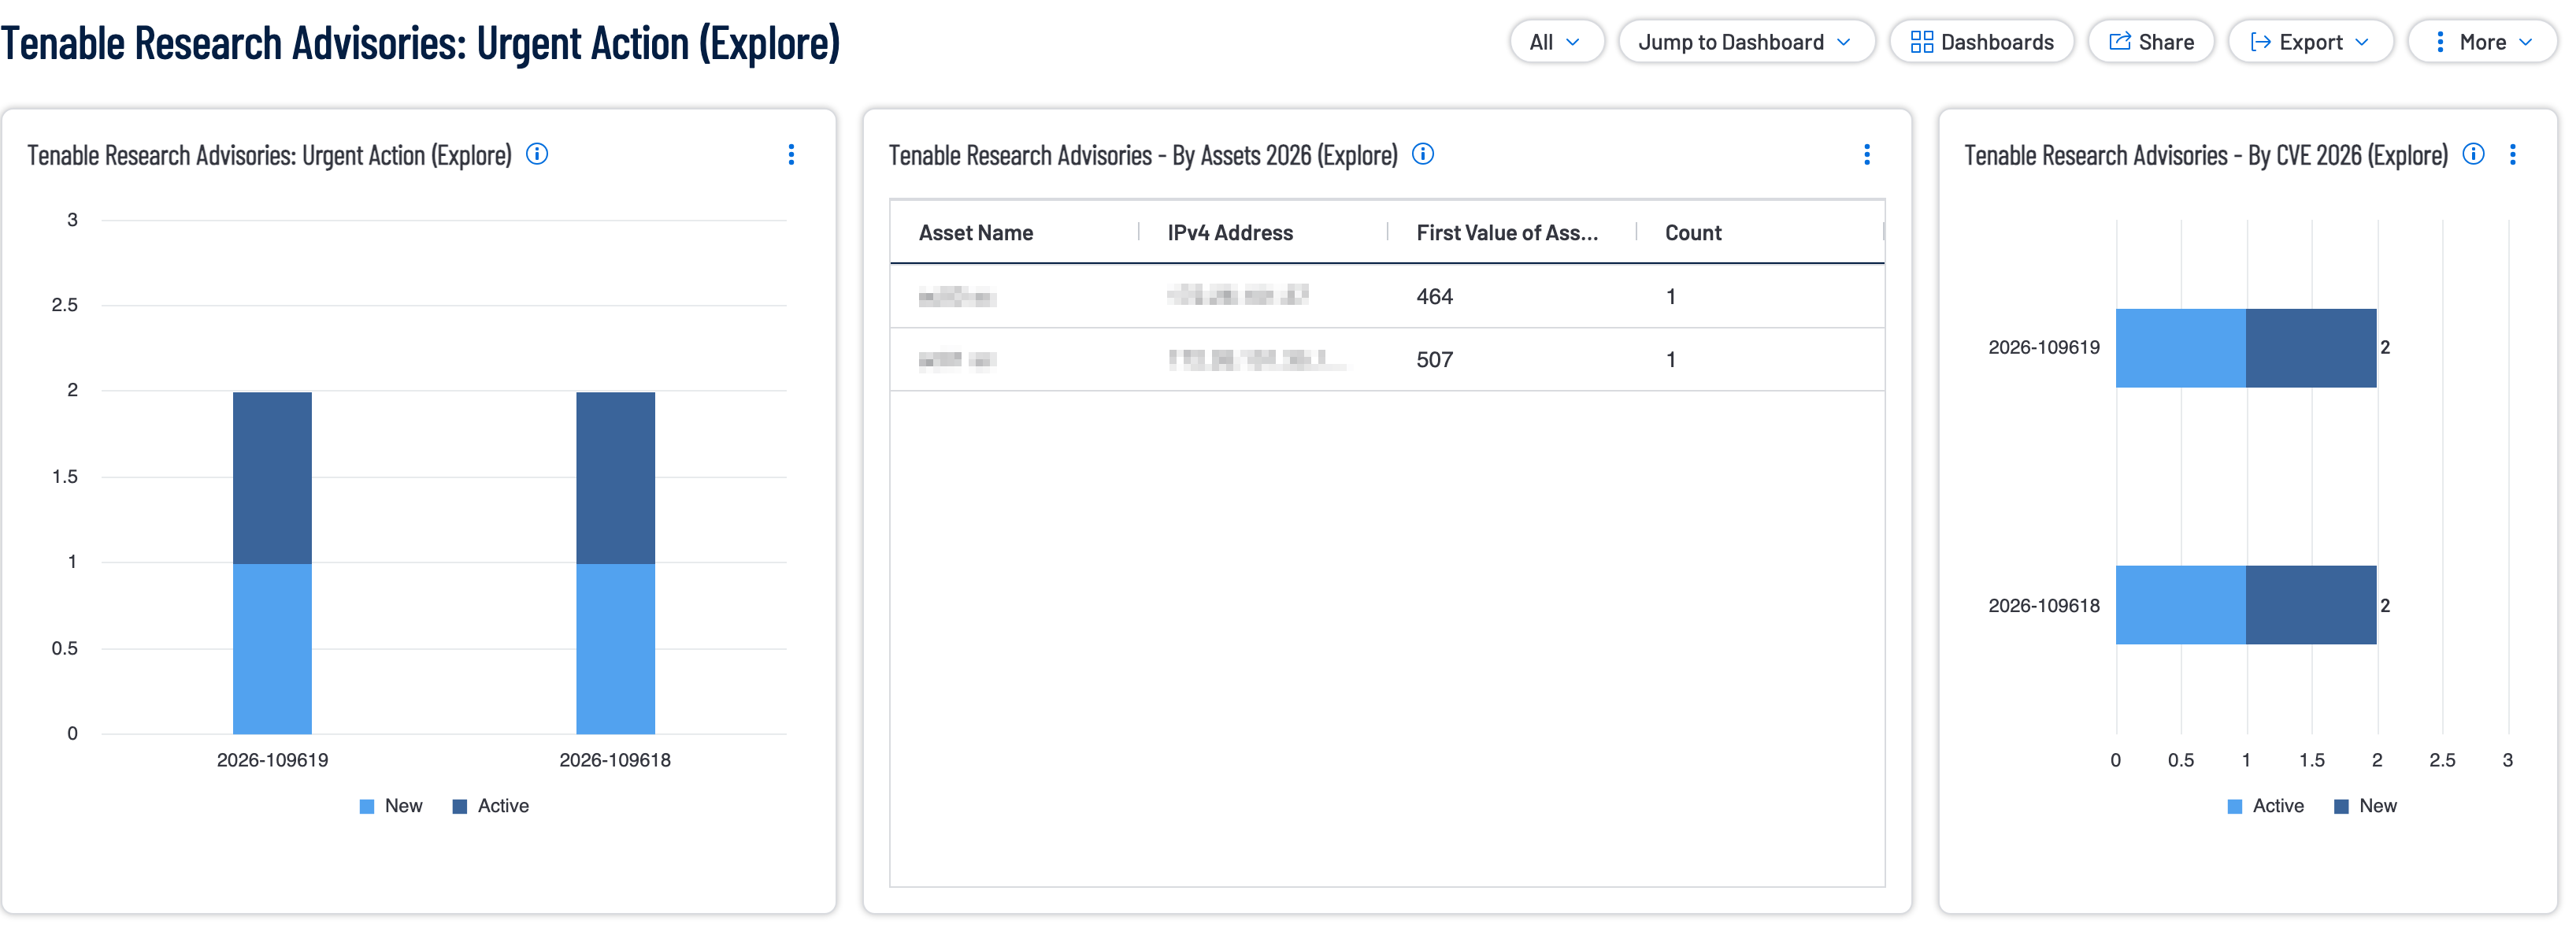Screen dimensions: 2576x928
Task: Click the main dashboard page heading
Action: coord(420,43)
